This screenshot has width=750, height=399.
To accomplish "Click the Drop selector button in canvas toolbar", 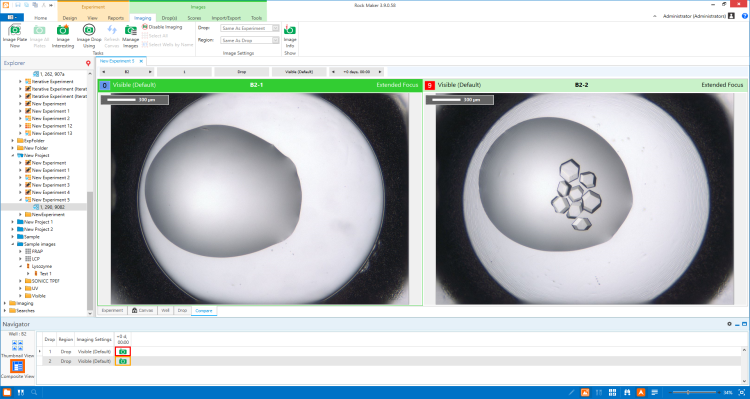I will [242, 72].
